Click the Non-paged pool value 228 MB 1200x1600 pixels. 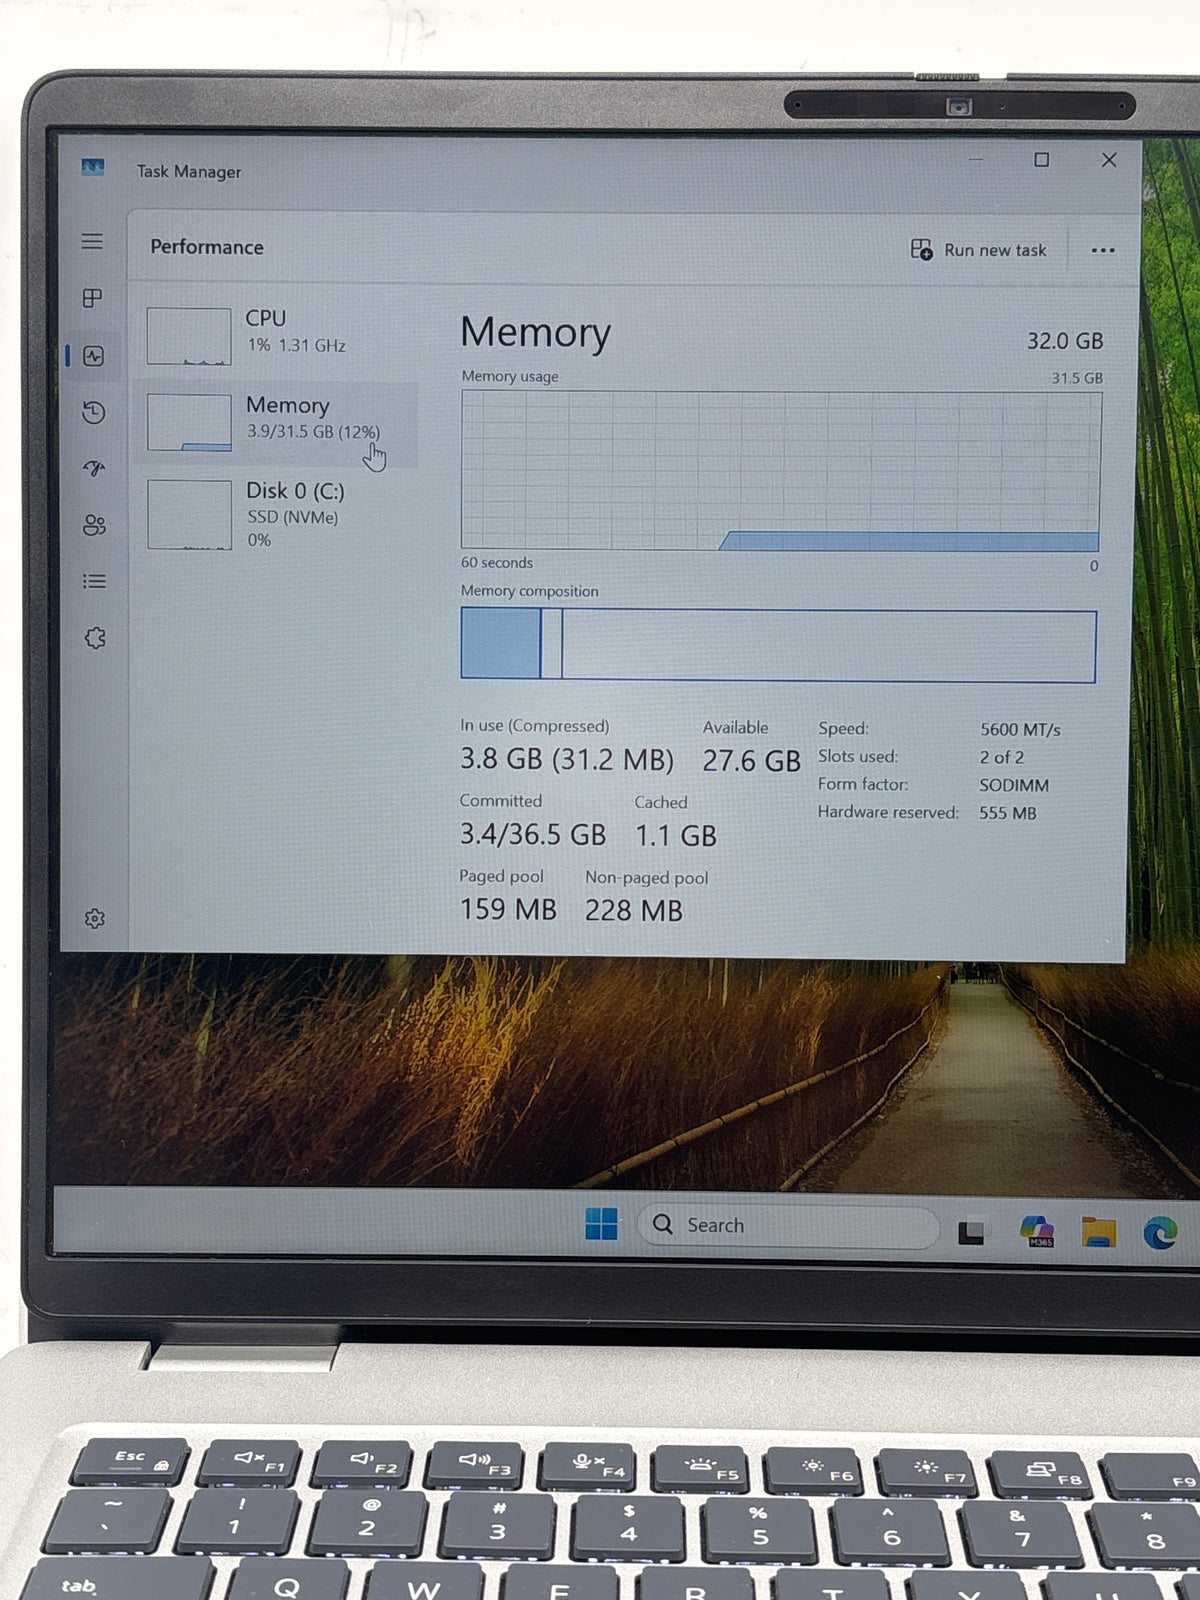[x=634, y=910]
